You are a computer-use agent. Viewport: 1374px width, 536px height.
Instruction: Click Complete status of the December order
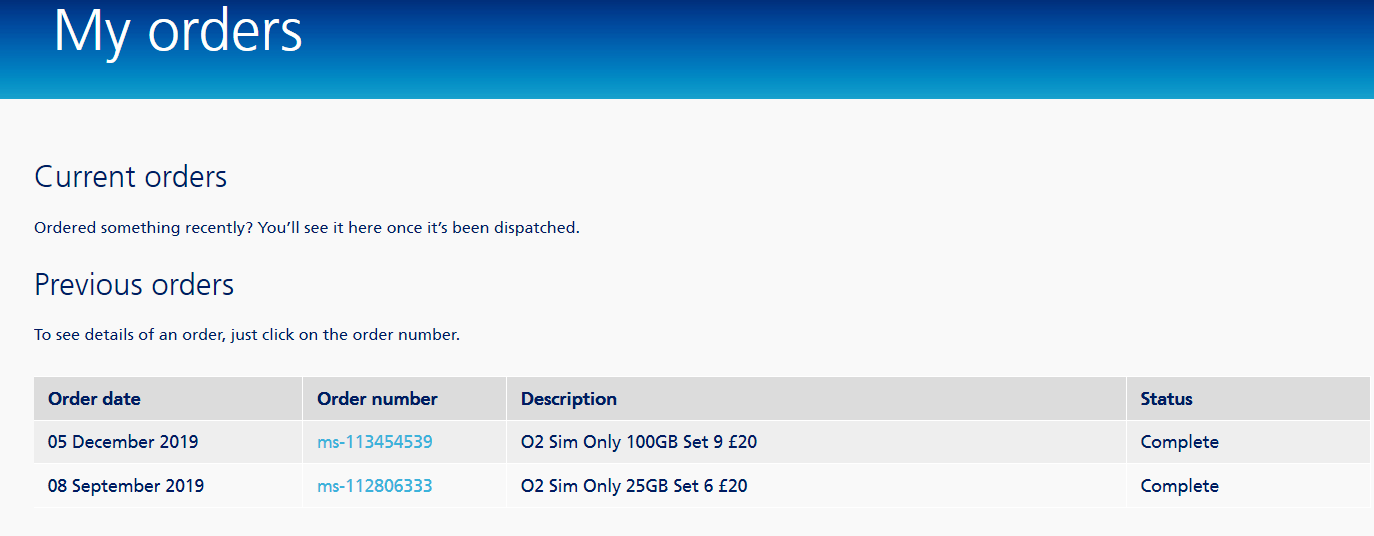click(x=1179, y=442)
